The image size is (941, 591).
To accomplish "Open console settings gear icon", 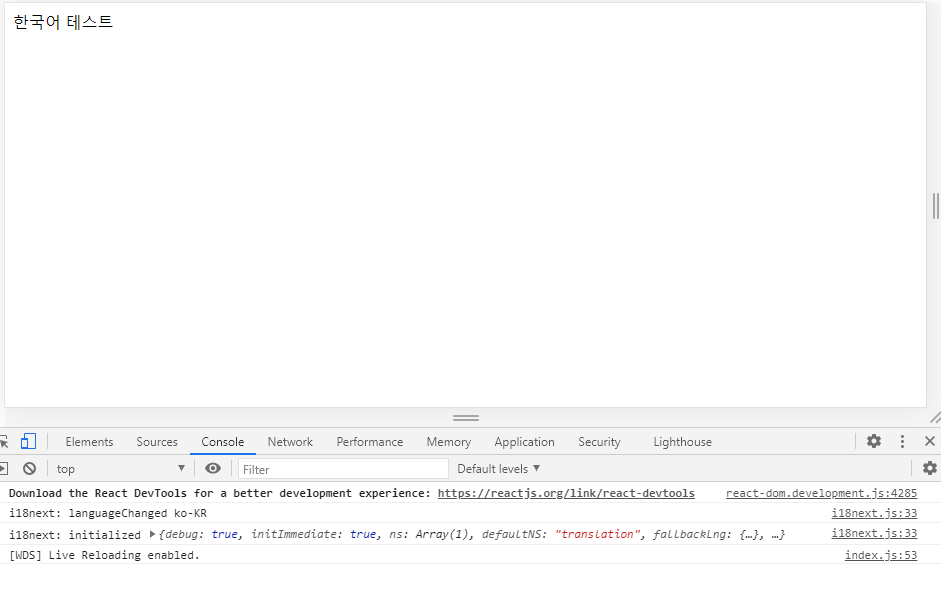I will [x=930, y=468].
